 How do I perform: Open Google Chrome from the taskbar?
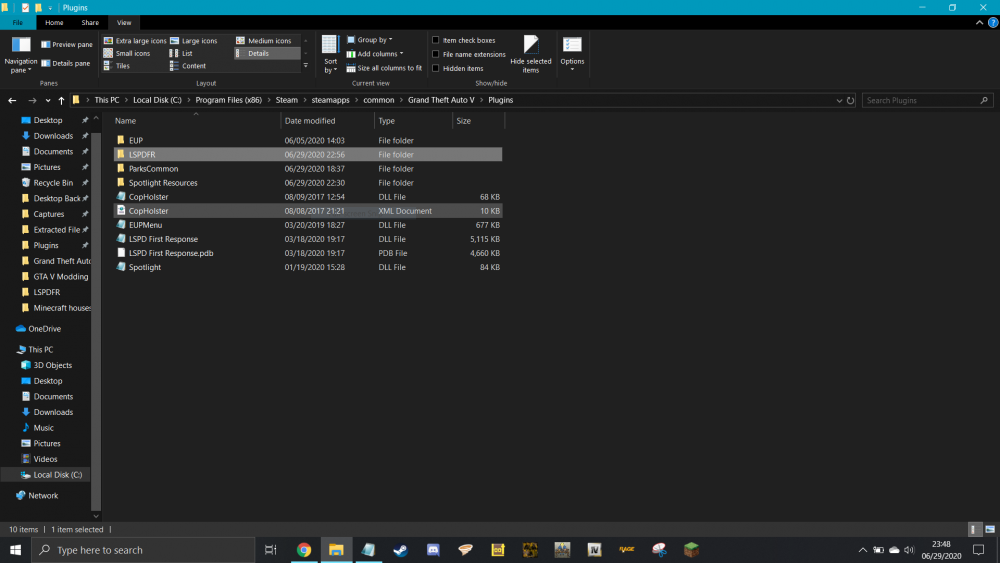(304, 550)
